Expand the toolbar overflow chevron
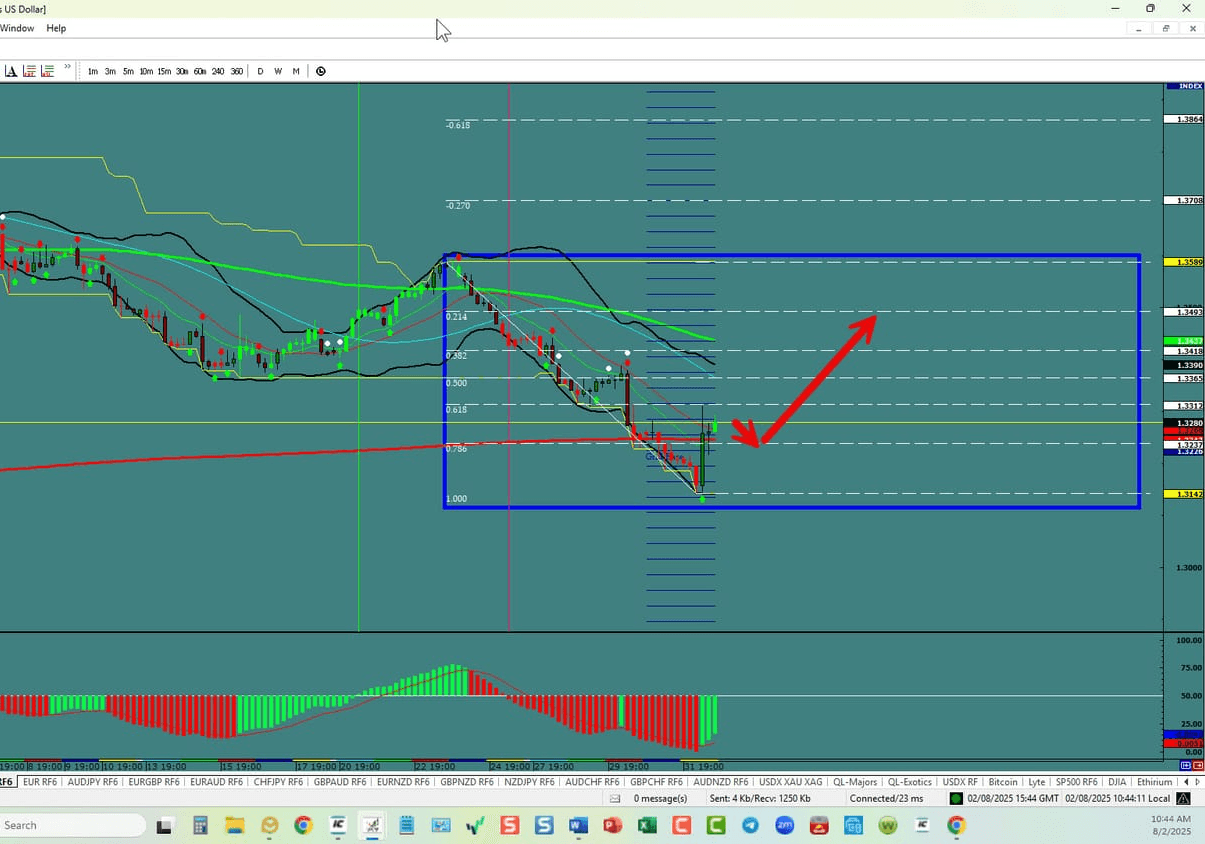Screen dimensions: 1205x844 pos(66,67)
